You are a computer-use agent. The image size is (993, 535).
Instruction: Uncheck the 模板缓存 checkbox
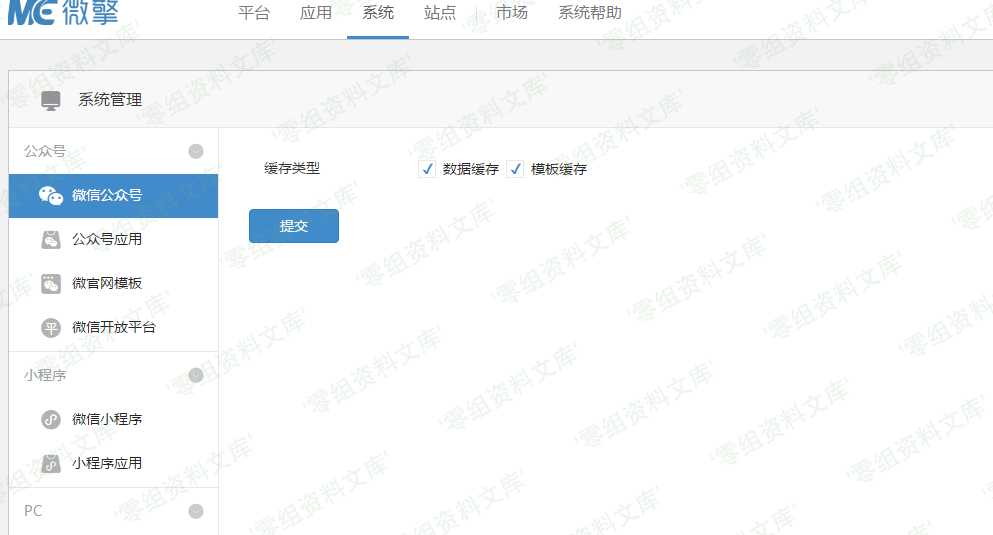516,170
